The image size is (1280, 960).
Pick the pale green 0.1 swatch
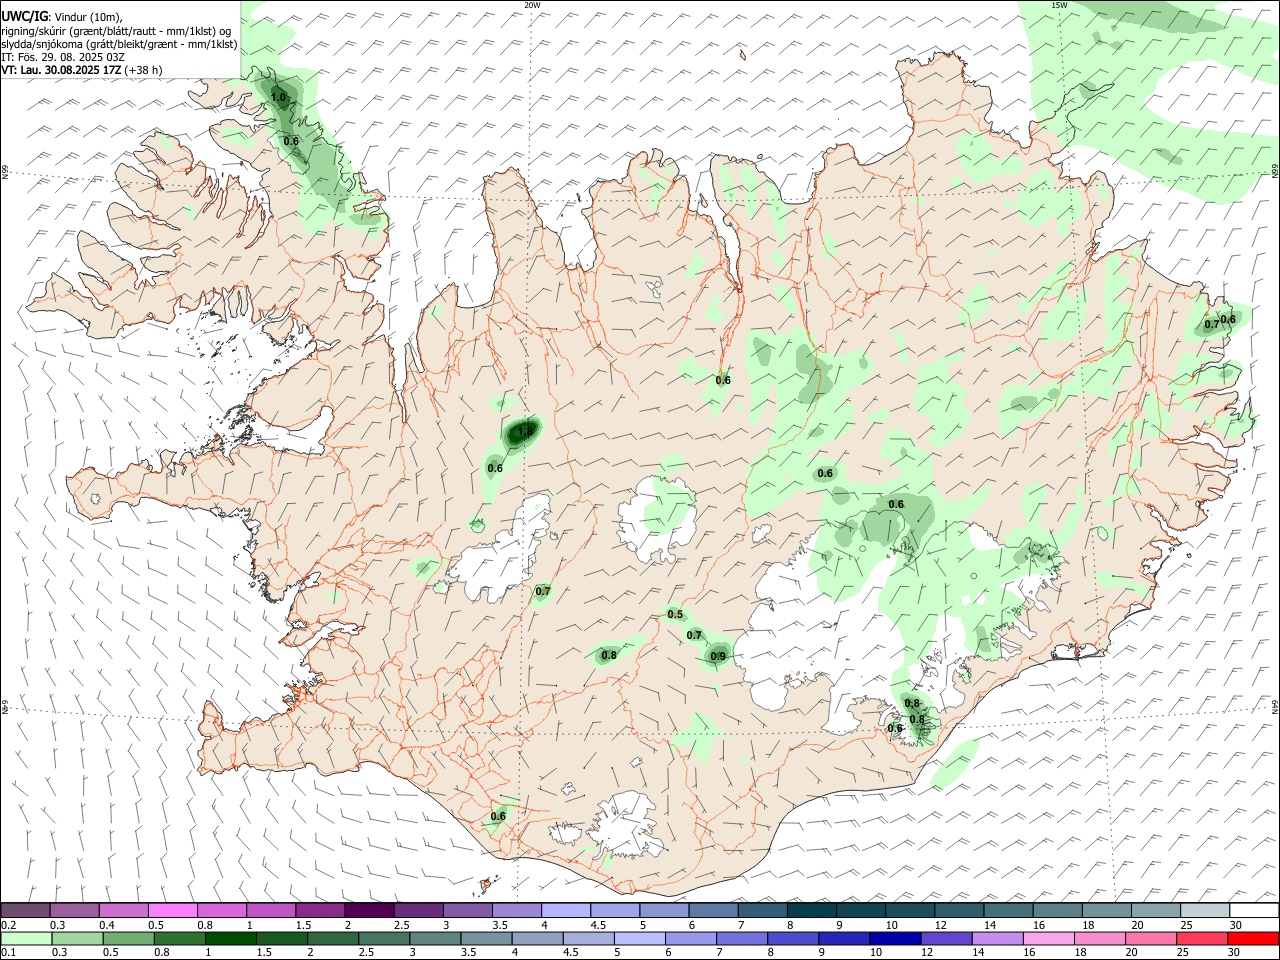[25, 939]
